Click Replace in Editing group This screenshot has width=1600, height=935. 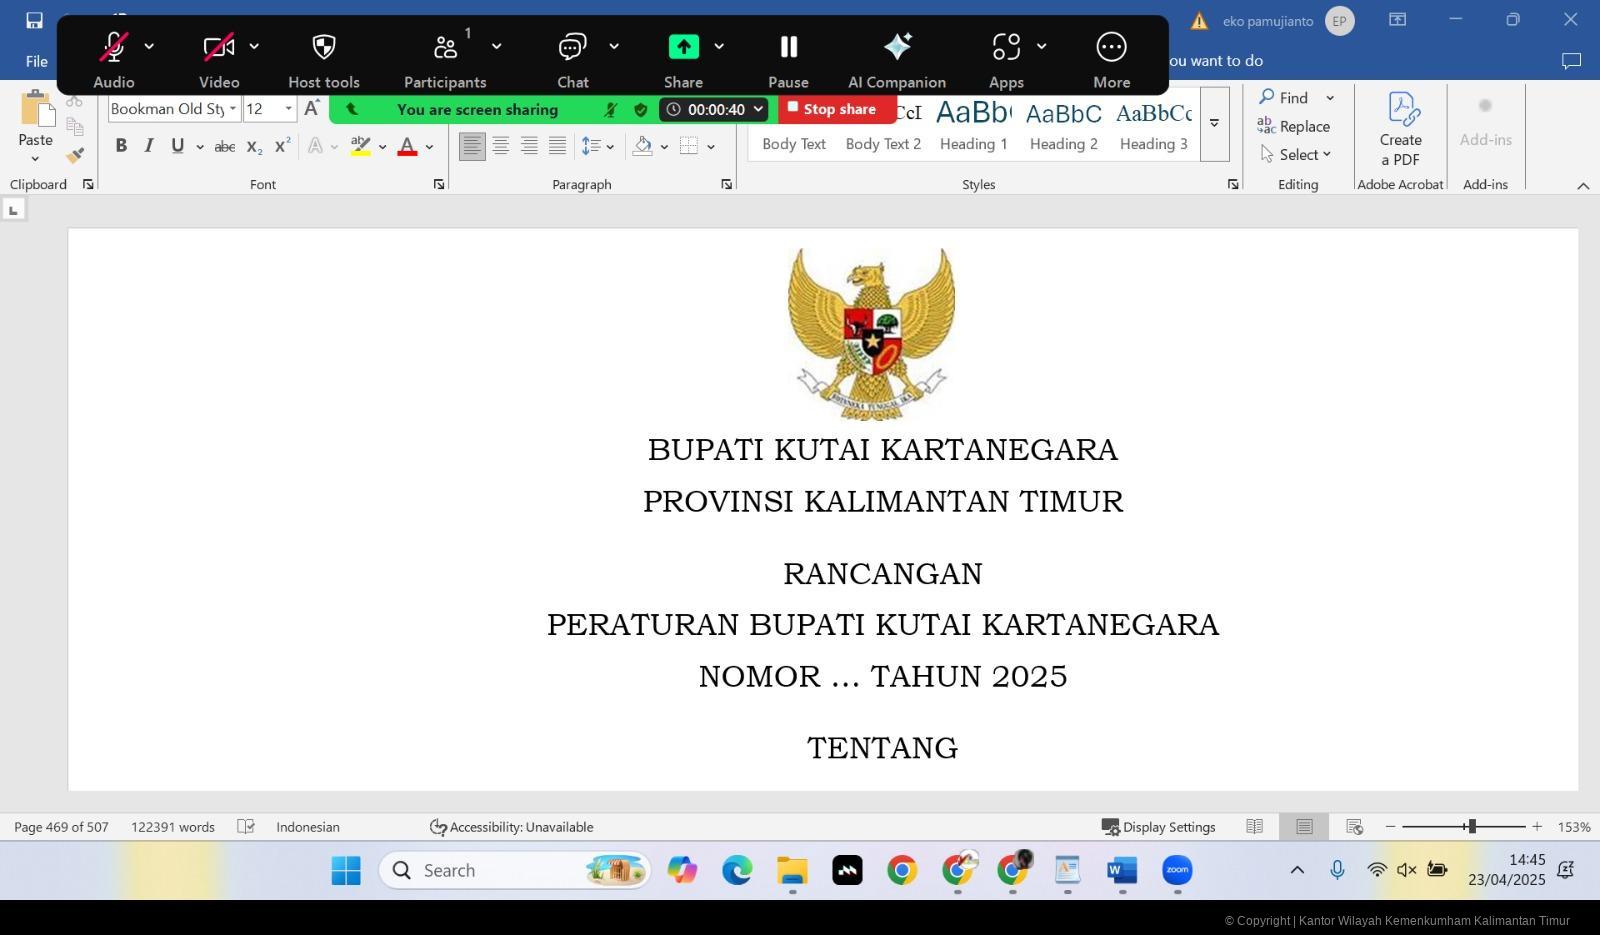point(1294,126)
